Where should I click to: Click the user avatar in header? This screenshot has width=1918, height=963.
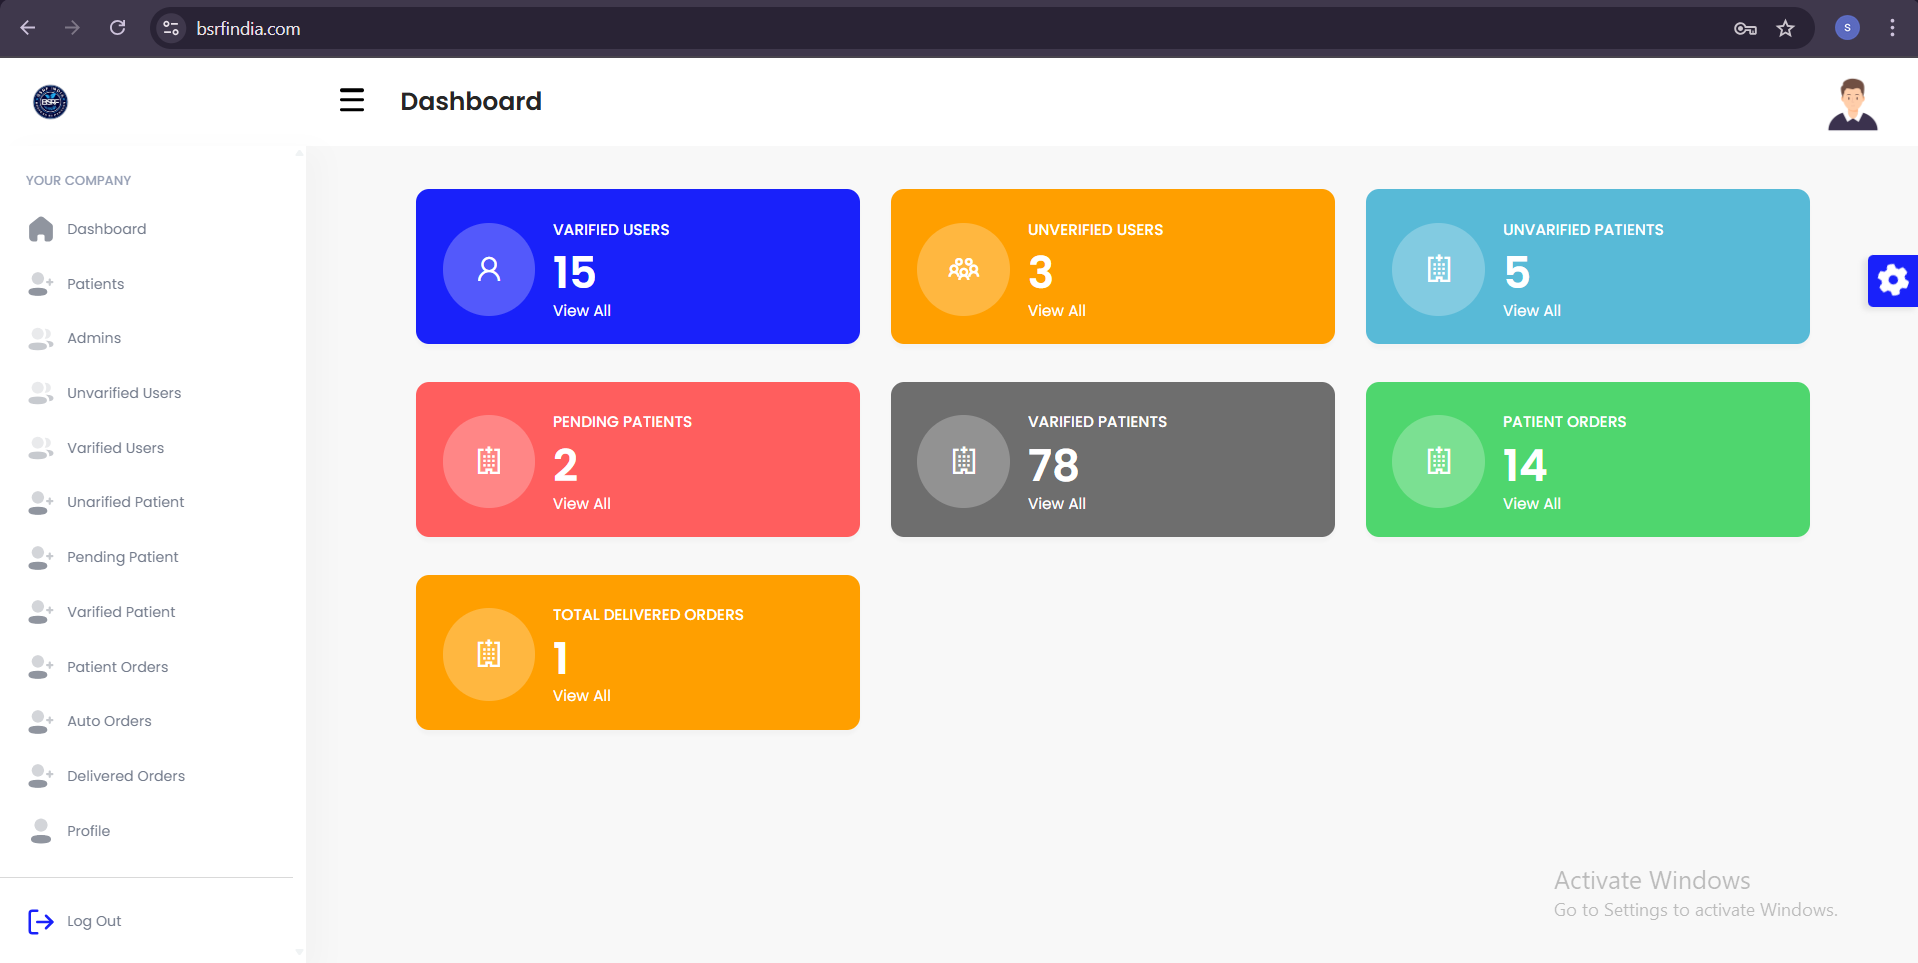point(1852,104)
